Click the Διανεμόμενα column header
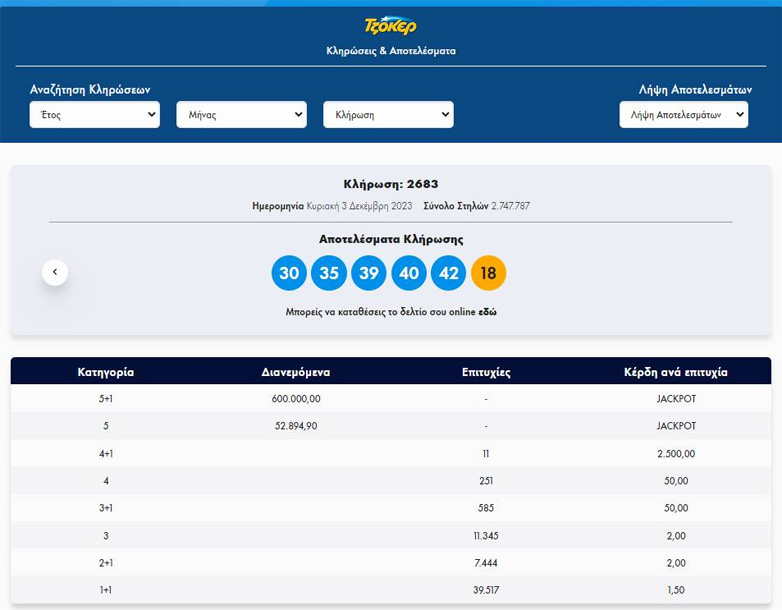This screenshot has width=782, height=610. coord(295,372)
